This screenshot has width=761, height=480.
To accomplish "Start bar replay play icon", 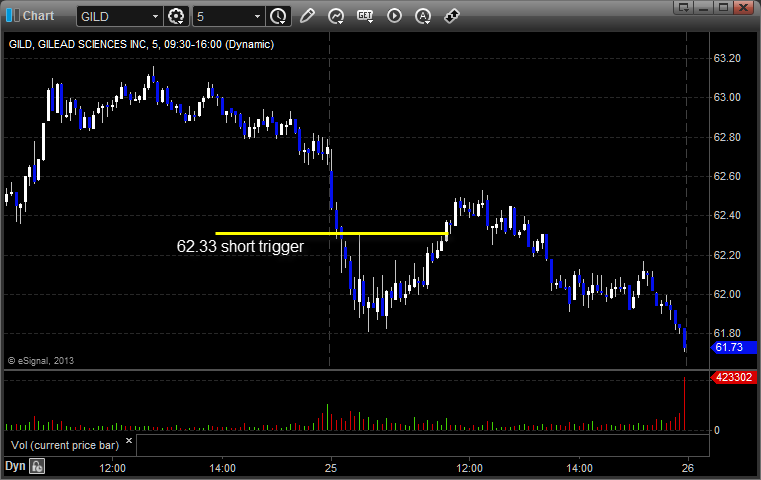I will pos(394,16).
